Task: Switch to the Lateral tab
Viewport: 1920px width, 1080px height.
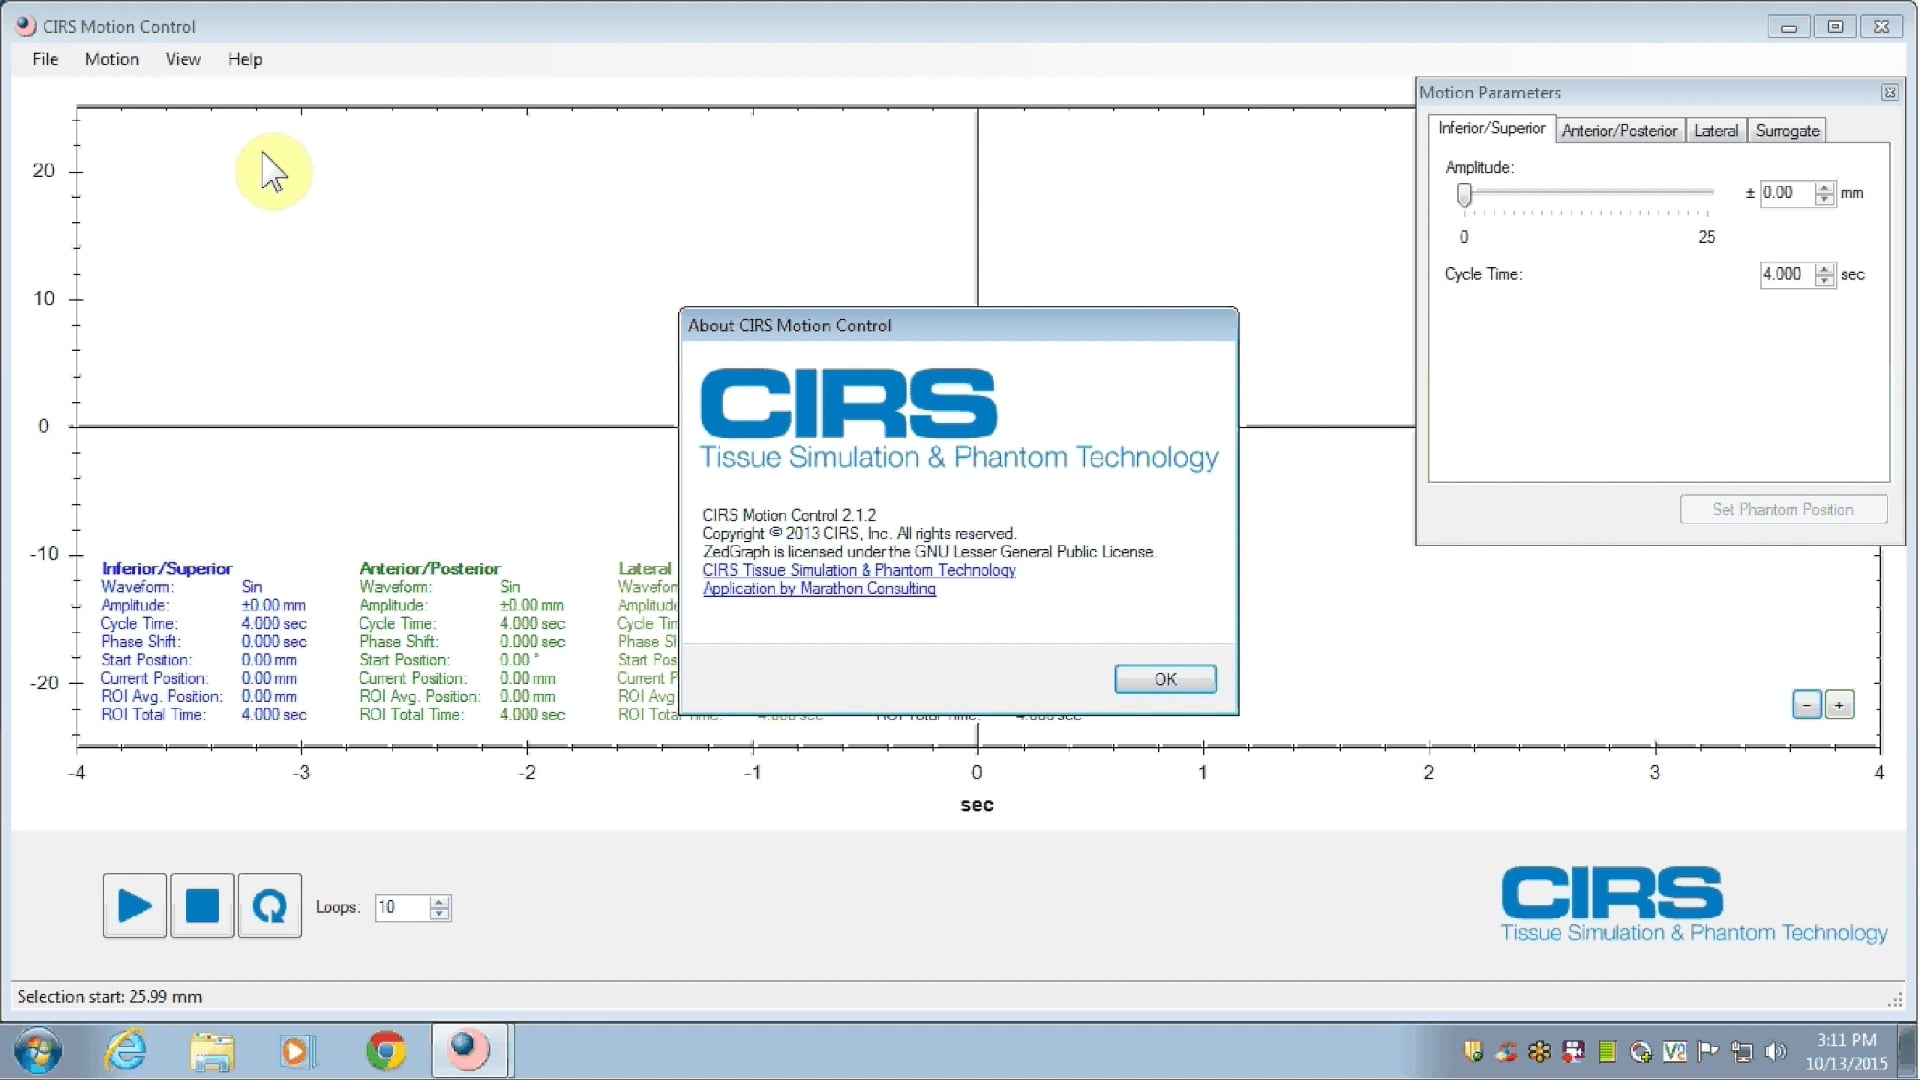Action: coord(1716,130)
